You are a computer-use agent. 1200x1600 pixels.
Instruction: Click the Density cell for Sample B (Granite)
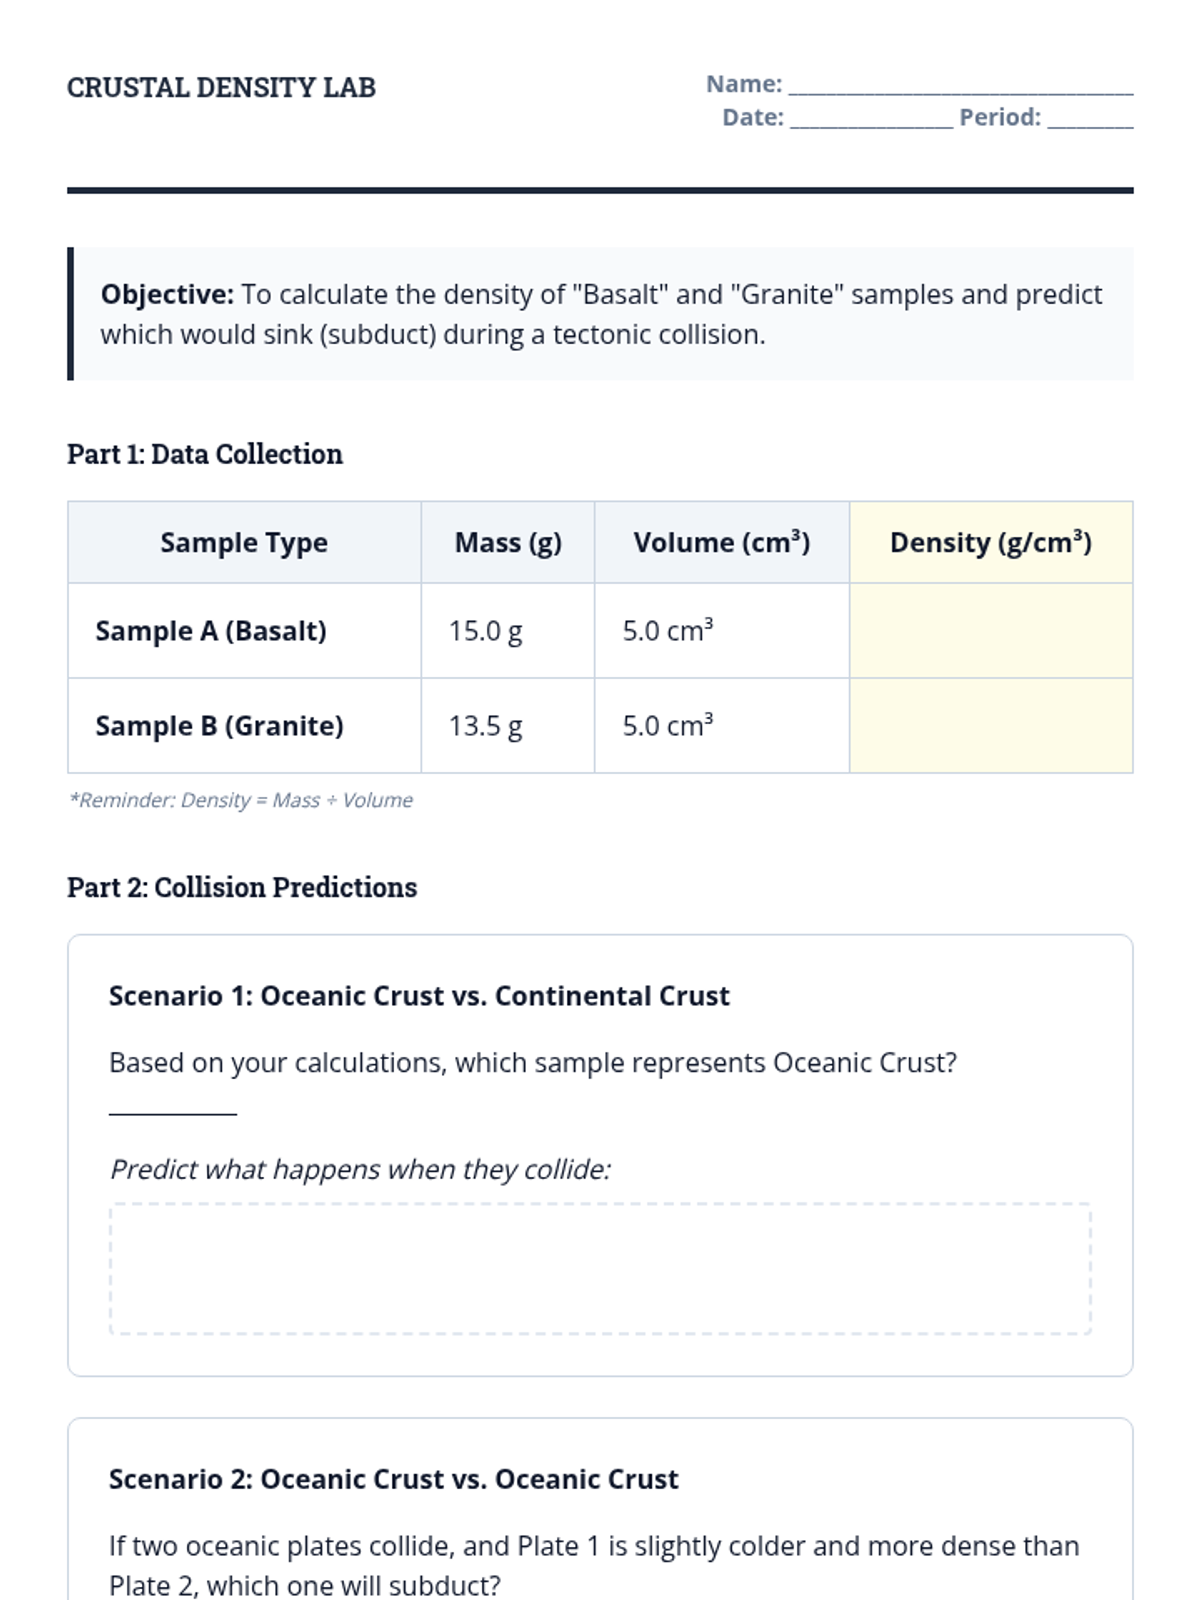[990, 726]
